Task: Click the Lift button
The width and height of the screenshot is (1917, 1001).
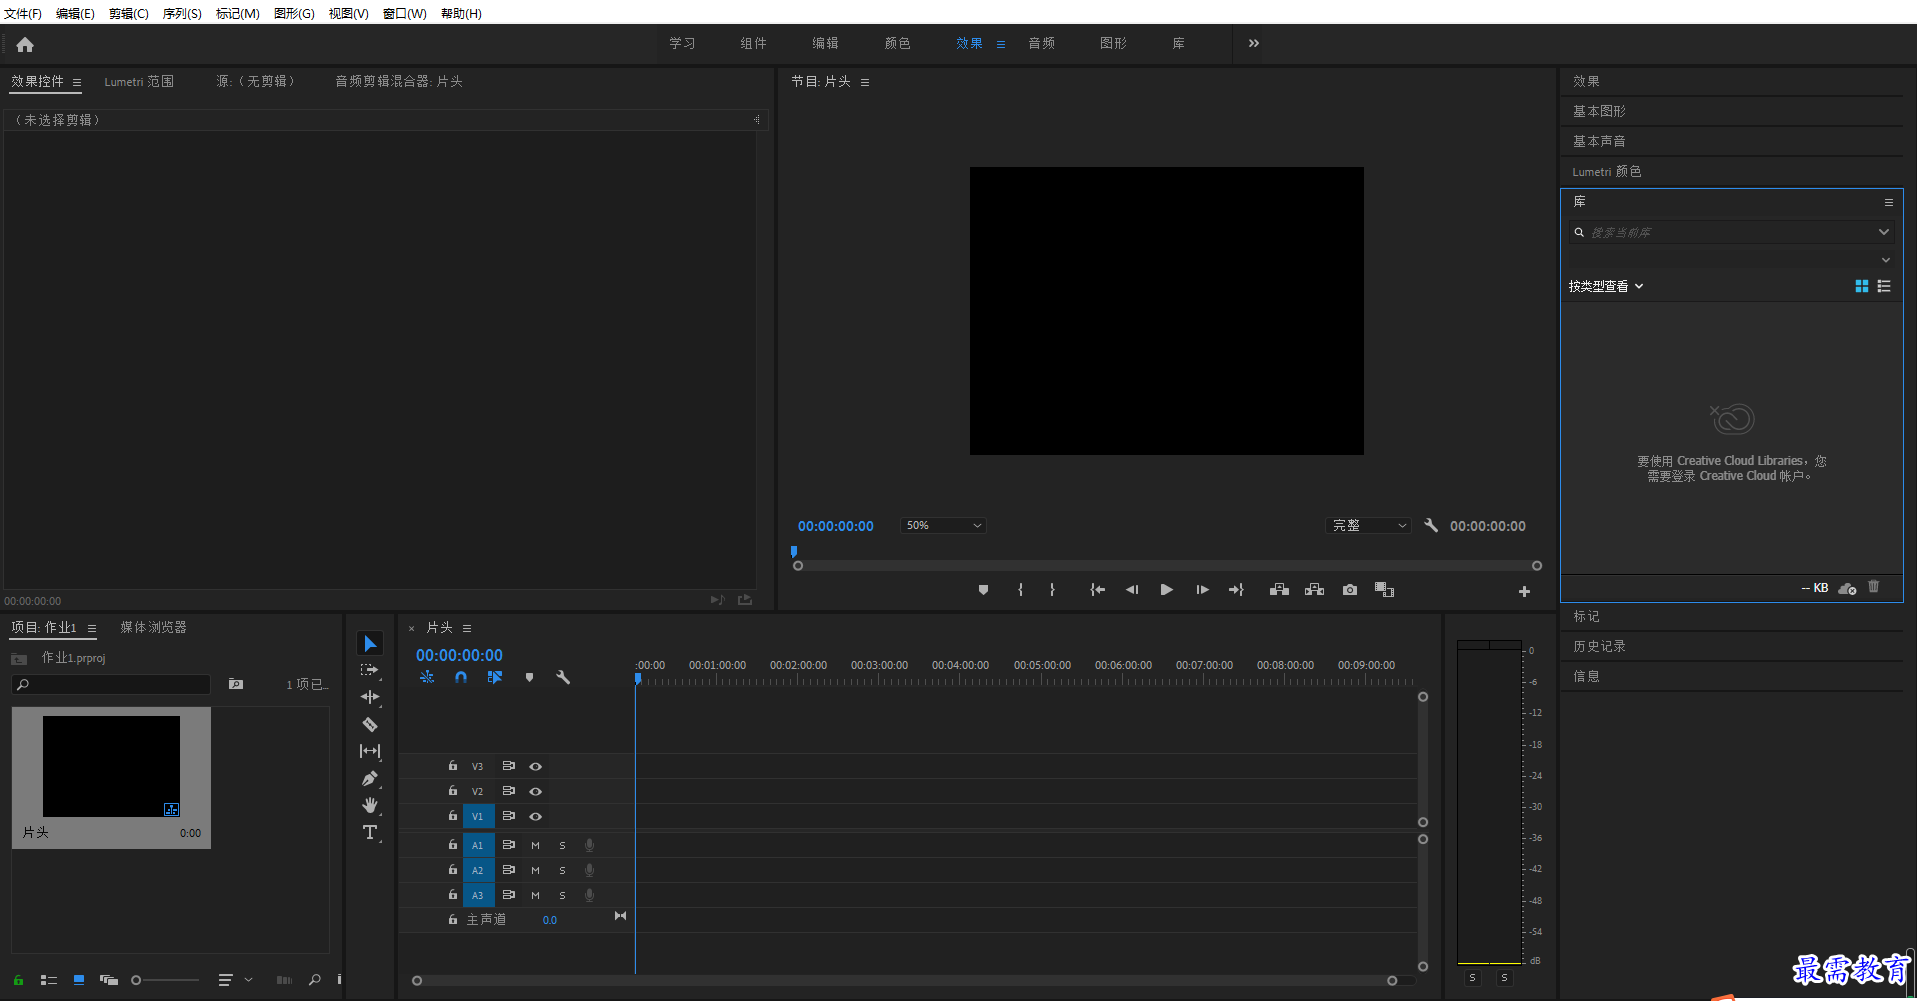Action: 1279,590
